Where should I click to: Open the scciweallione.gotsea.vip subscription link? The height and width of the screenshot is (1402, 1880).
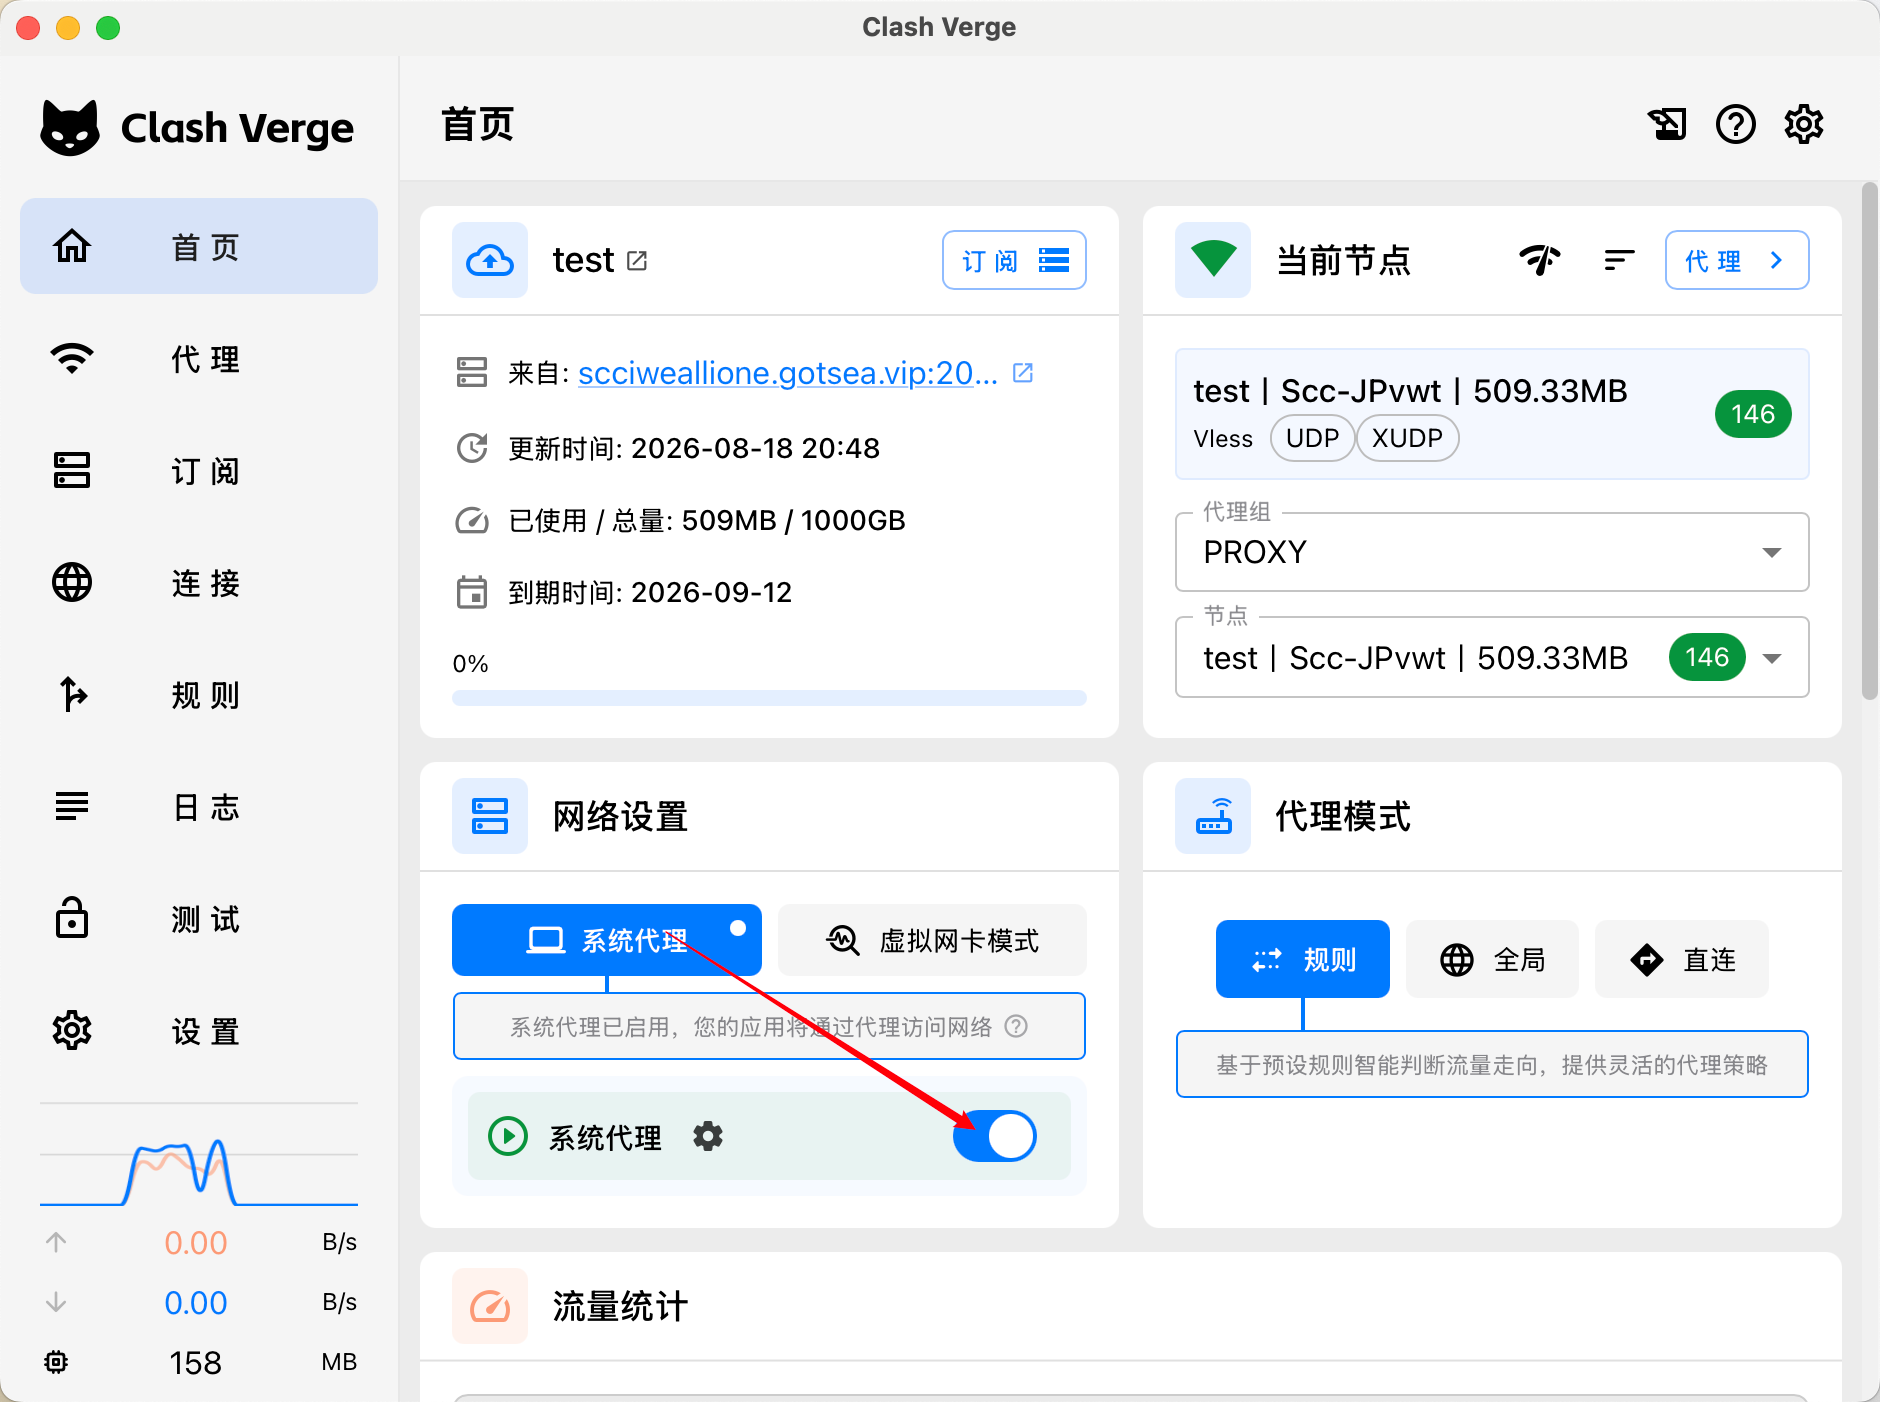[x=788, y=373]
